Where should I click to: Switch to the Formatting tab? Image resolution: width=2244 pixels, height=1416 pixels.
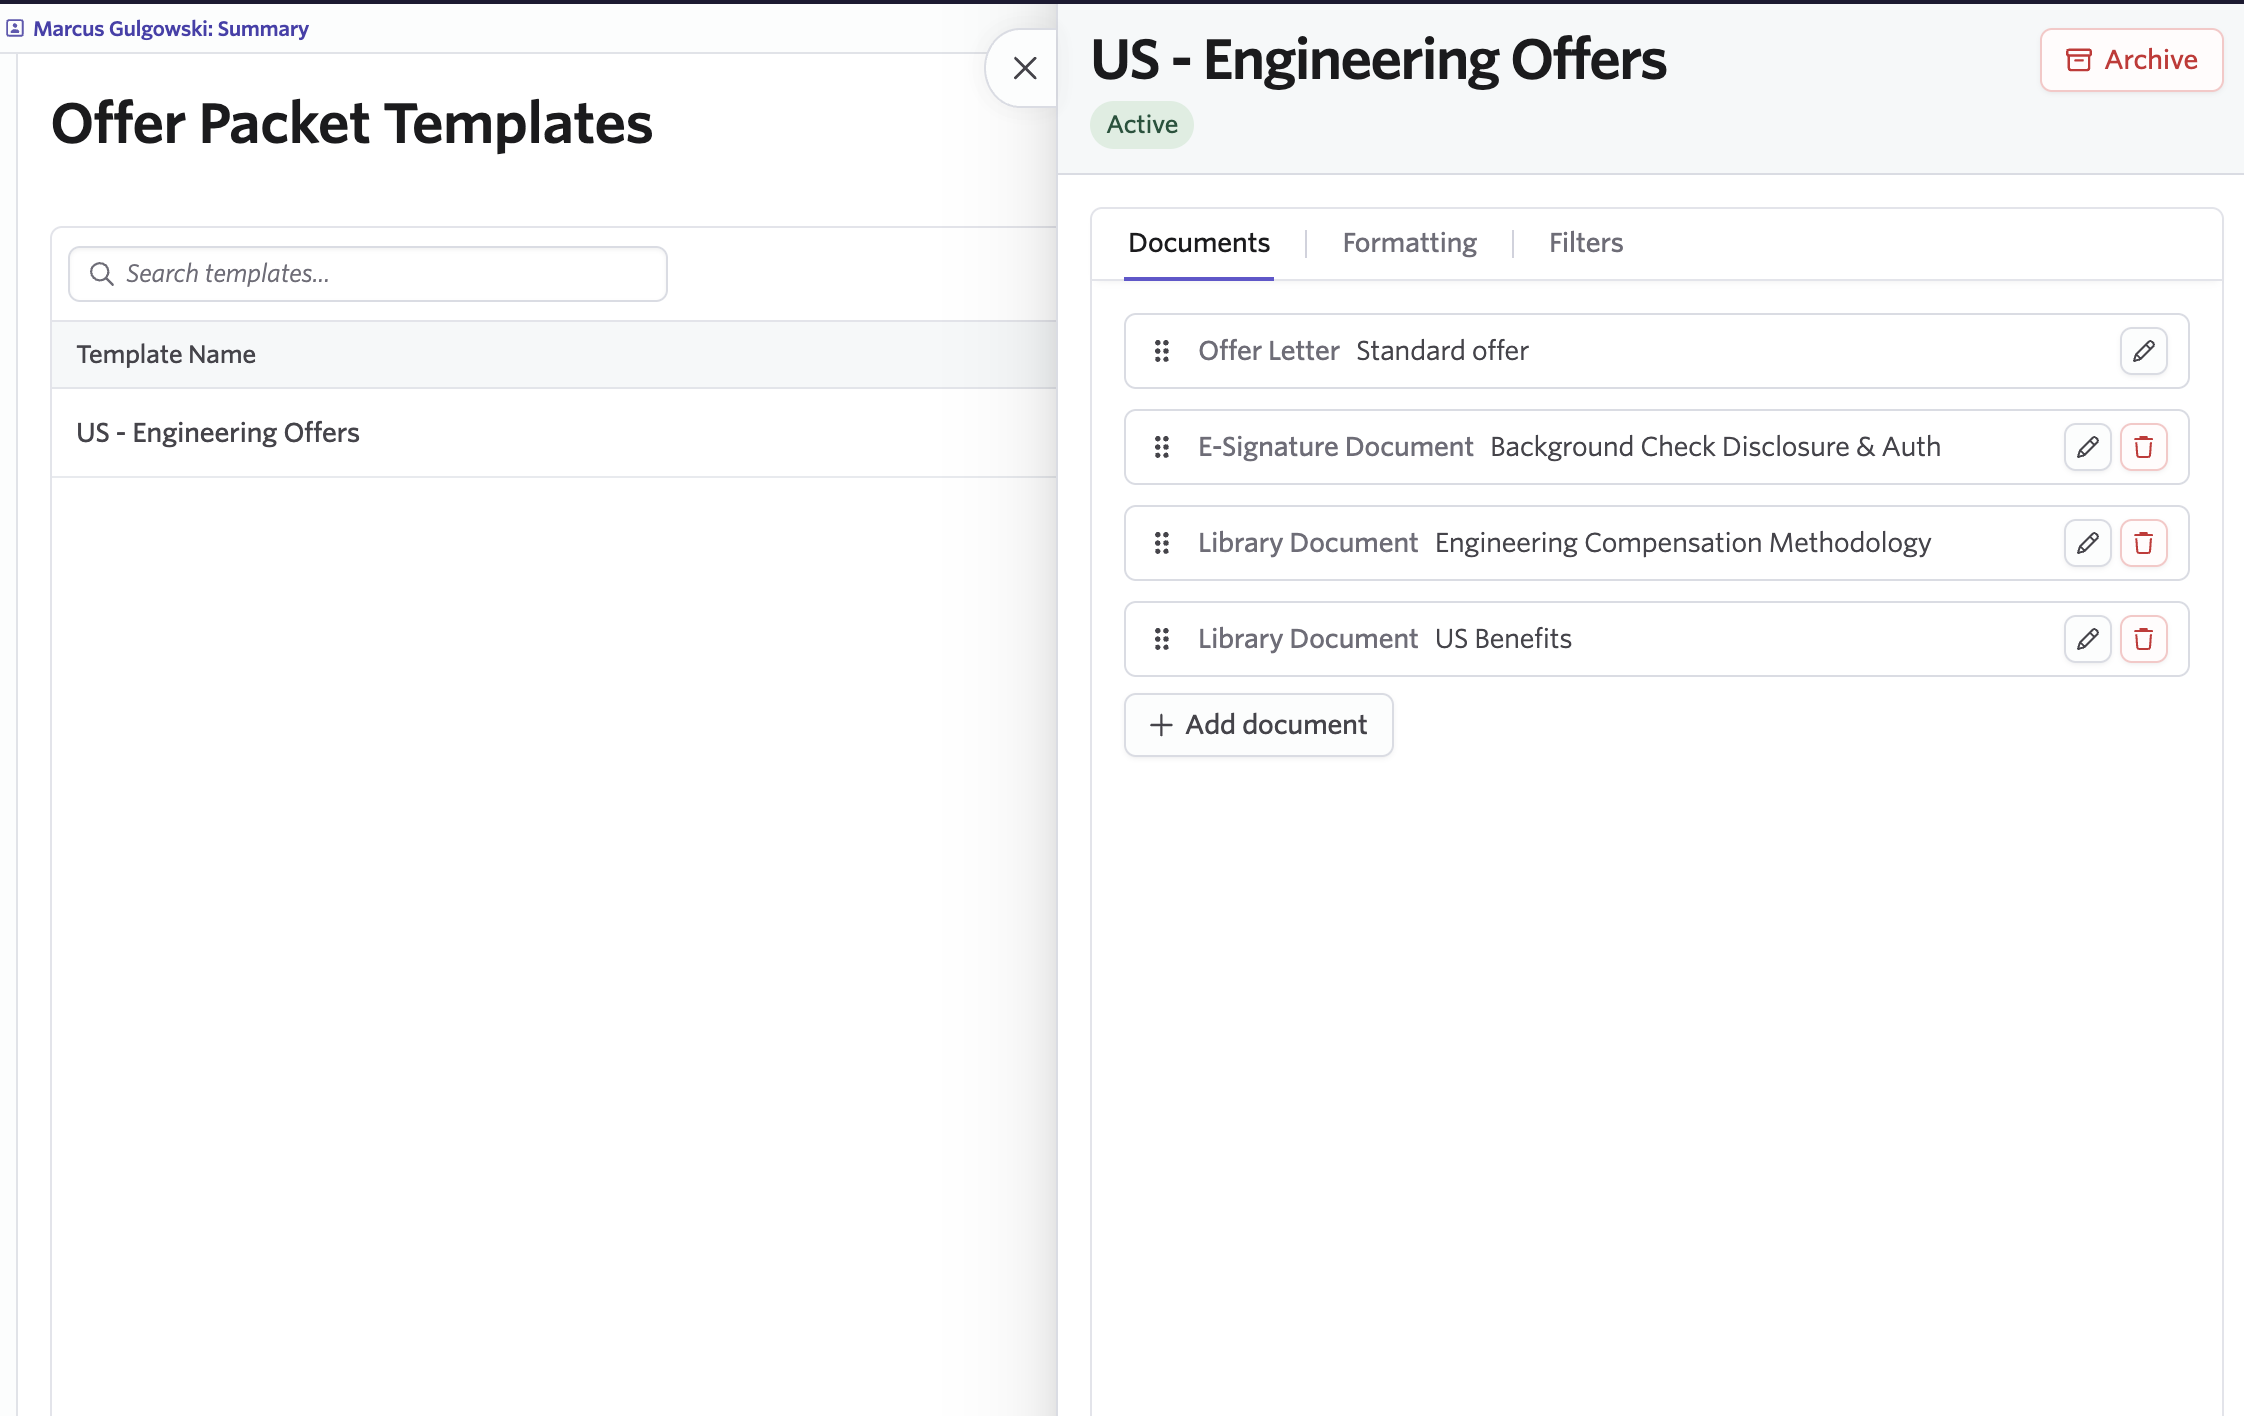(1409, 243)
